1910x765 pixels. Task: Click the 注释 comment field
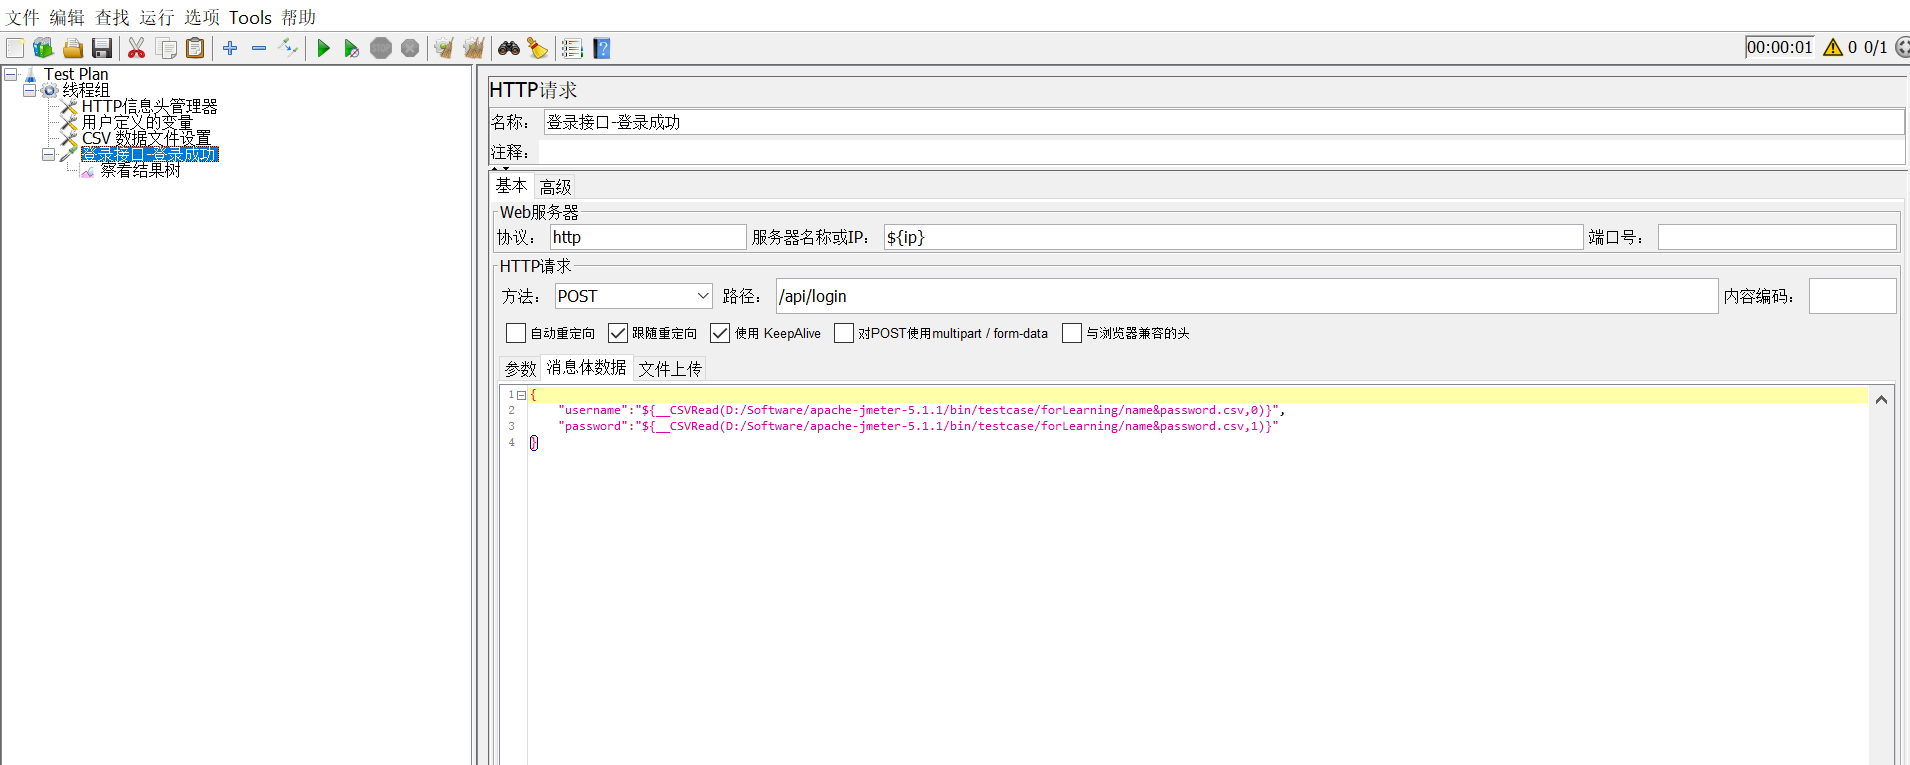pyautogui.click(x=1221, y=152)
